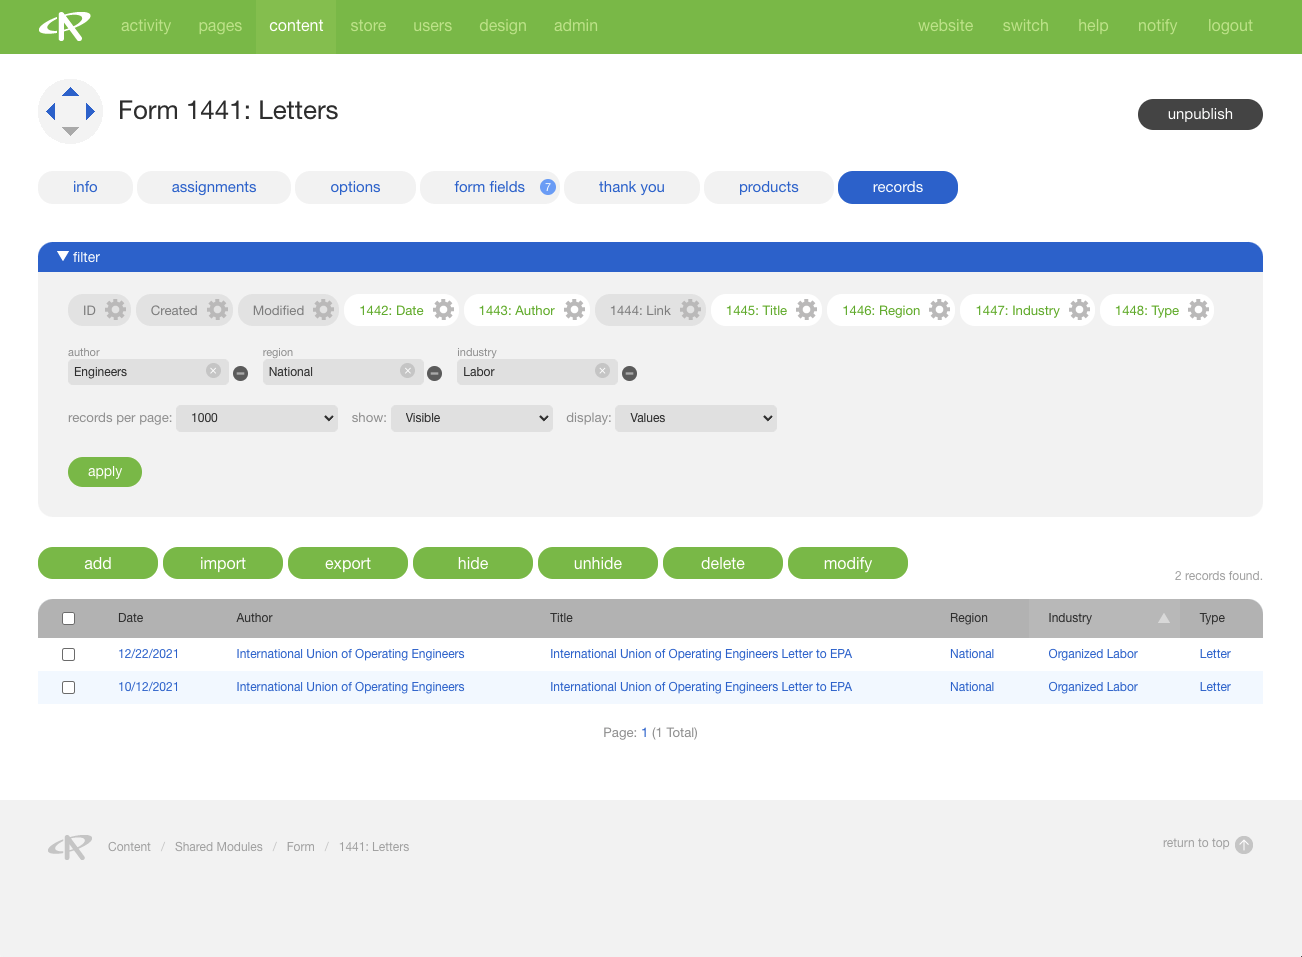Click Shared Modules in footer breadcrumb
This screenshot has width=1302, height=957.
coord(219,847)
